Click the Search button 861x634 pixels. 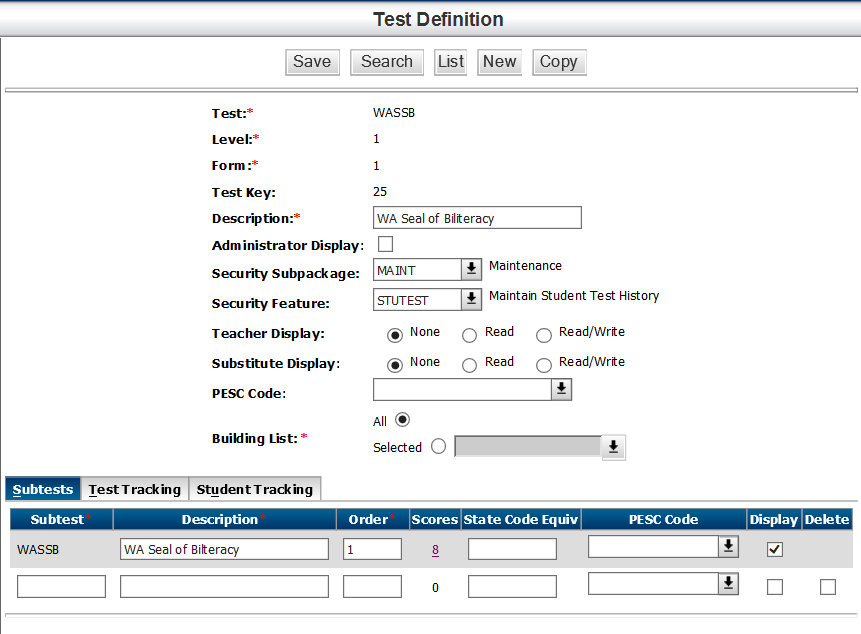click(x=387, y=62)
